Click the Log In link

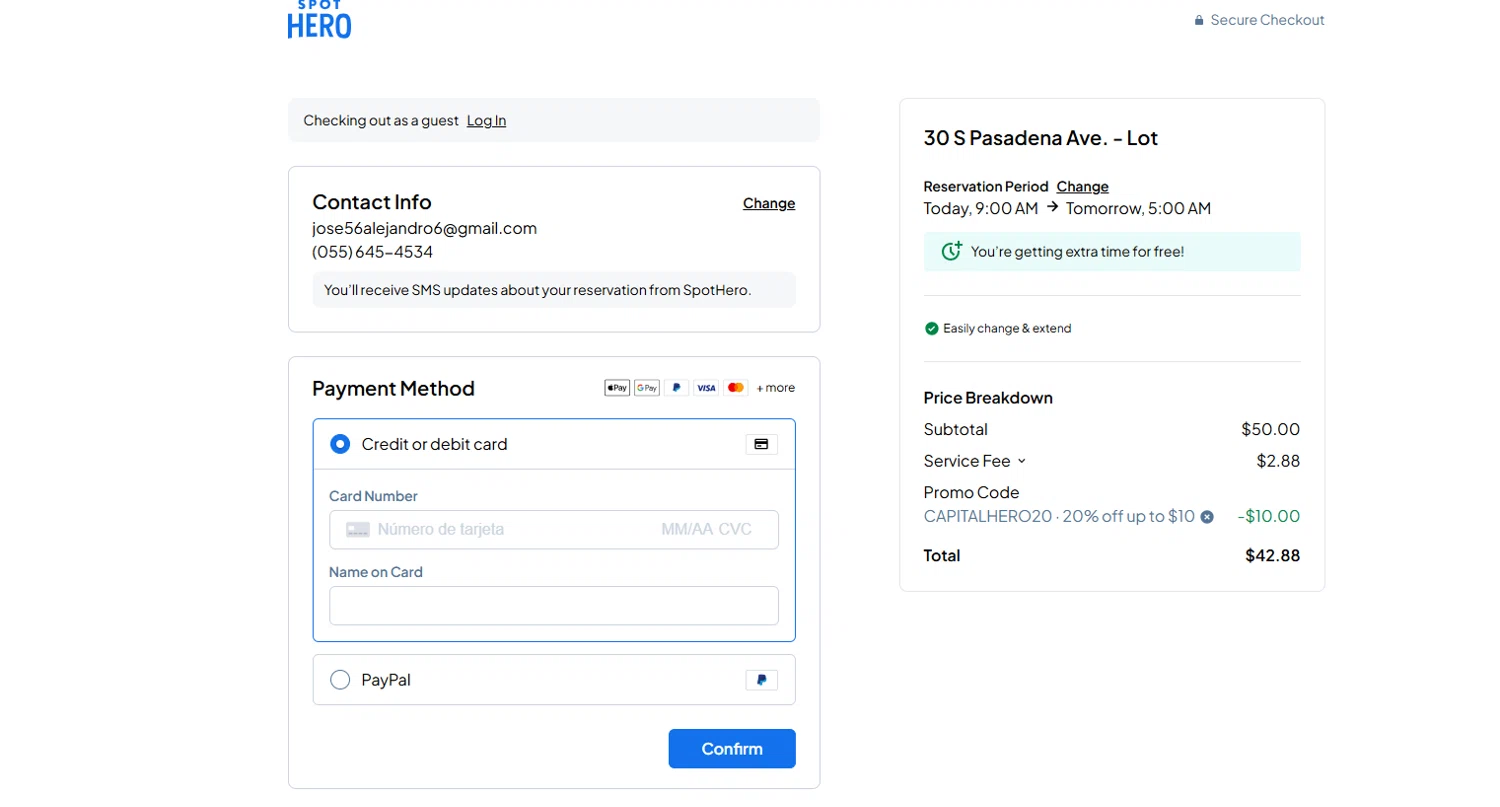pyautogui.click(x=486, y=121)
